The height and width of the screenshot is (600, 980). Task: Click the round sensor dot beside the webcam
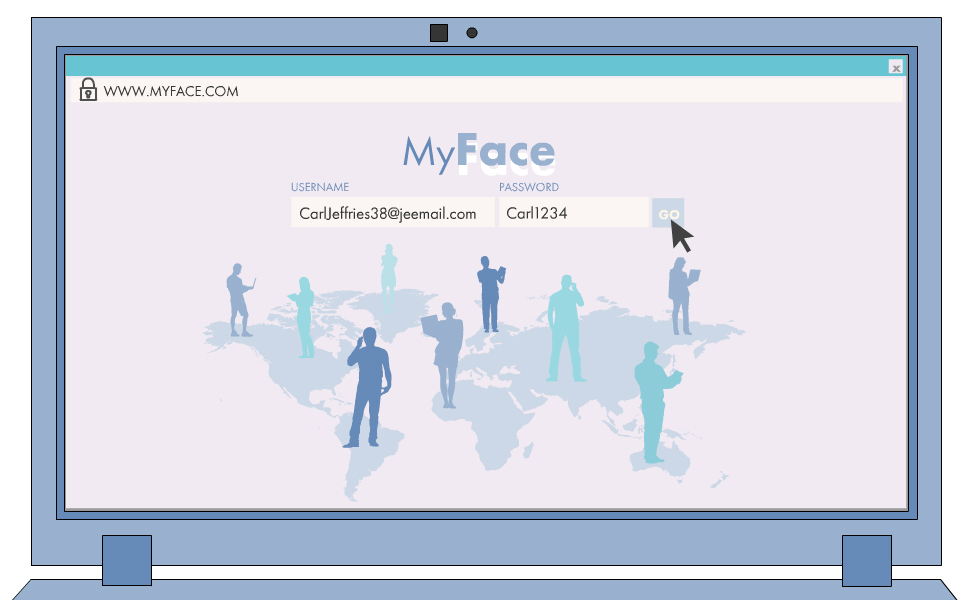472,33
